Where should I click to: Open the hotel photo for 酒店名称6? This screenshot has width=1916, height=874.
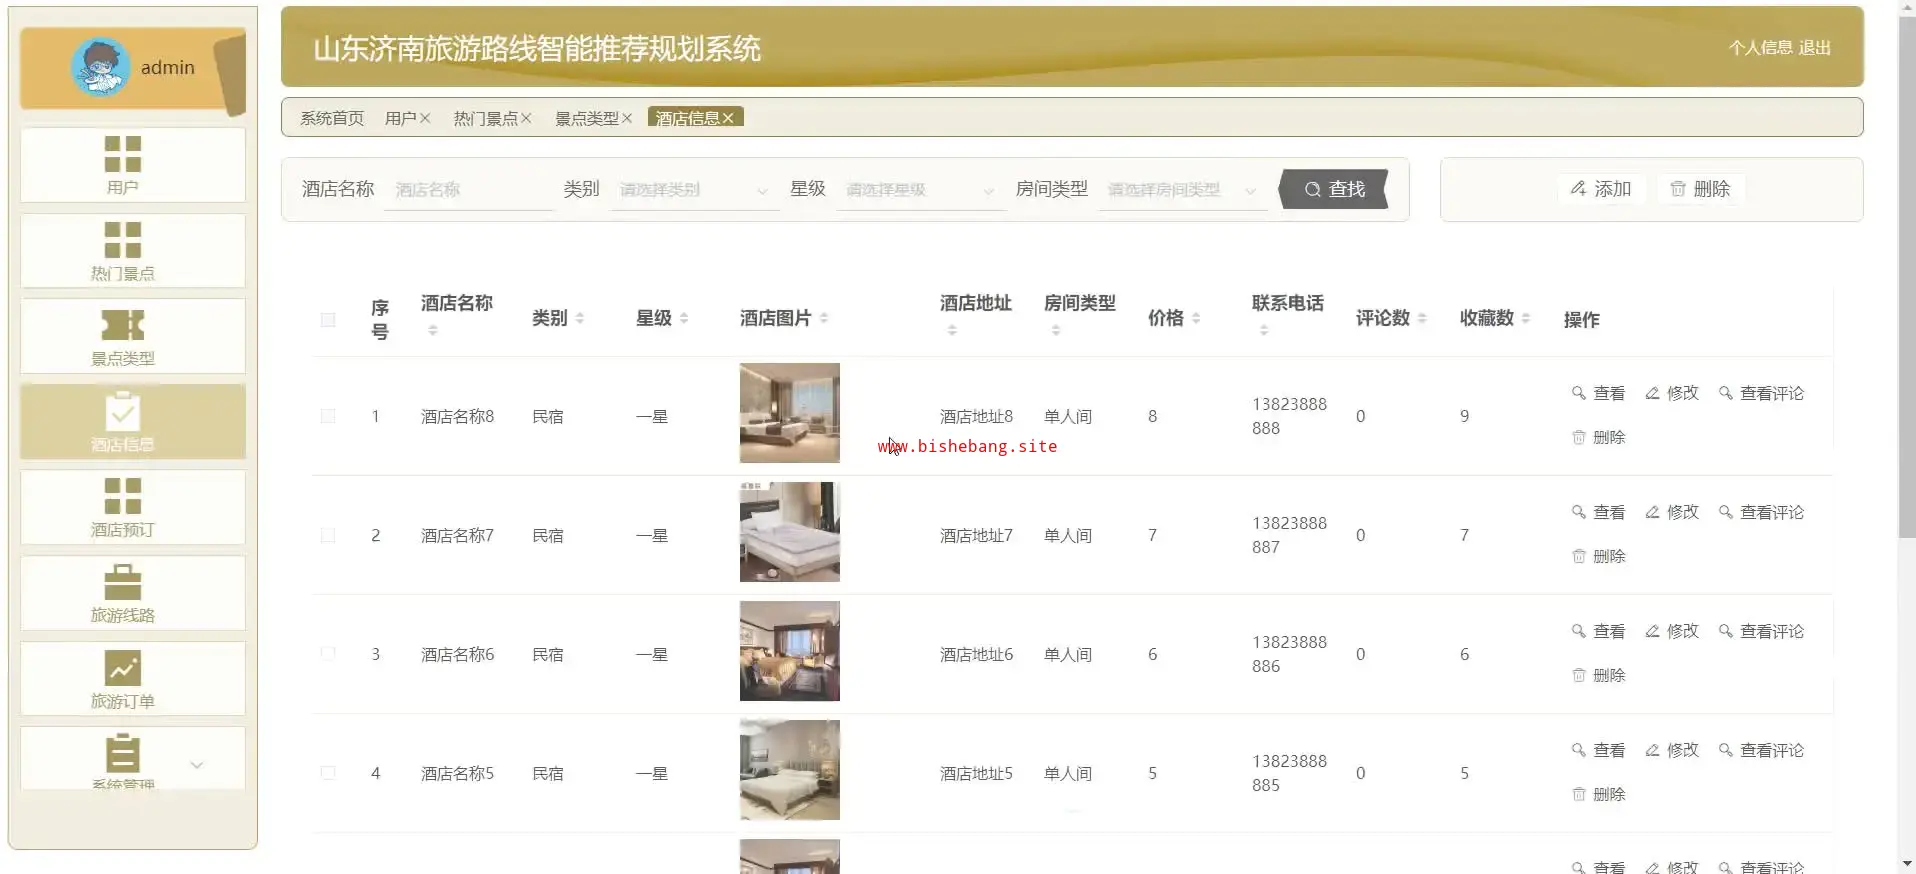click(790, 651)
